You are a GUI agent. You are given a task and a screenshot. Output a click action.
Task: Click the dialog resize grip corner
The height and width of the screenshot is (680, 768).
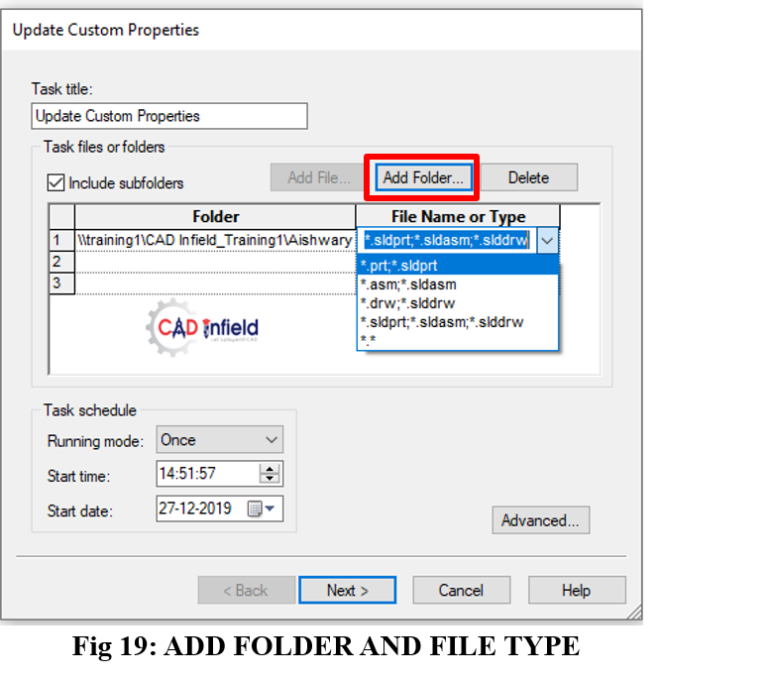pos(634,612)
